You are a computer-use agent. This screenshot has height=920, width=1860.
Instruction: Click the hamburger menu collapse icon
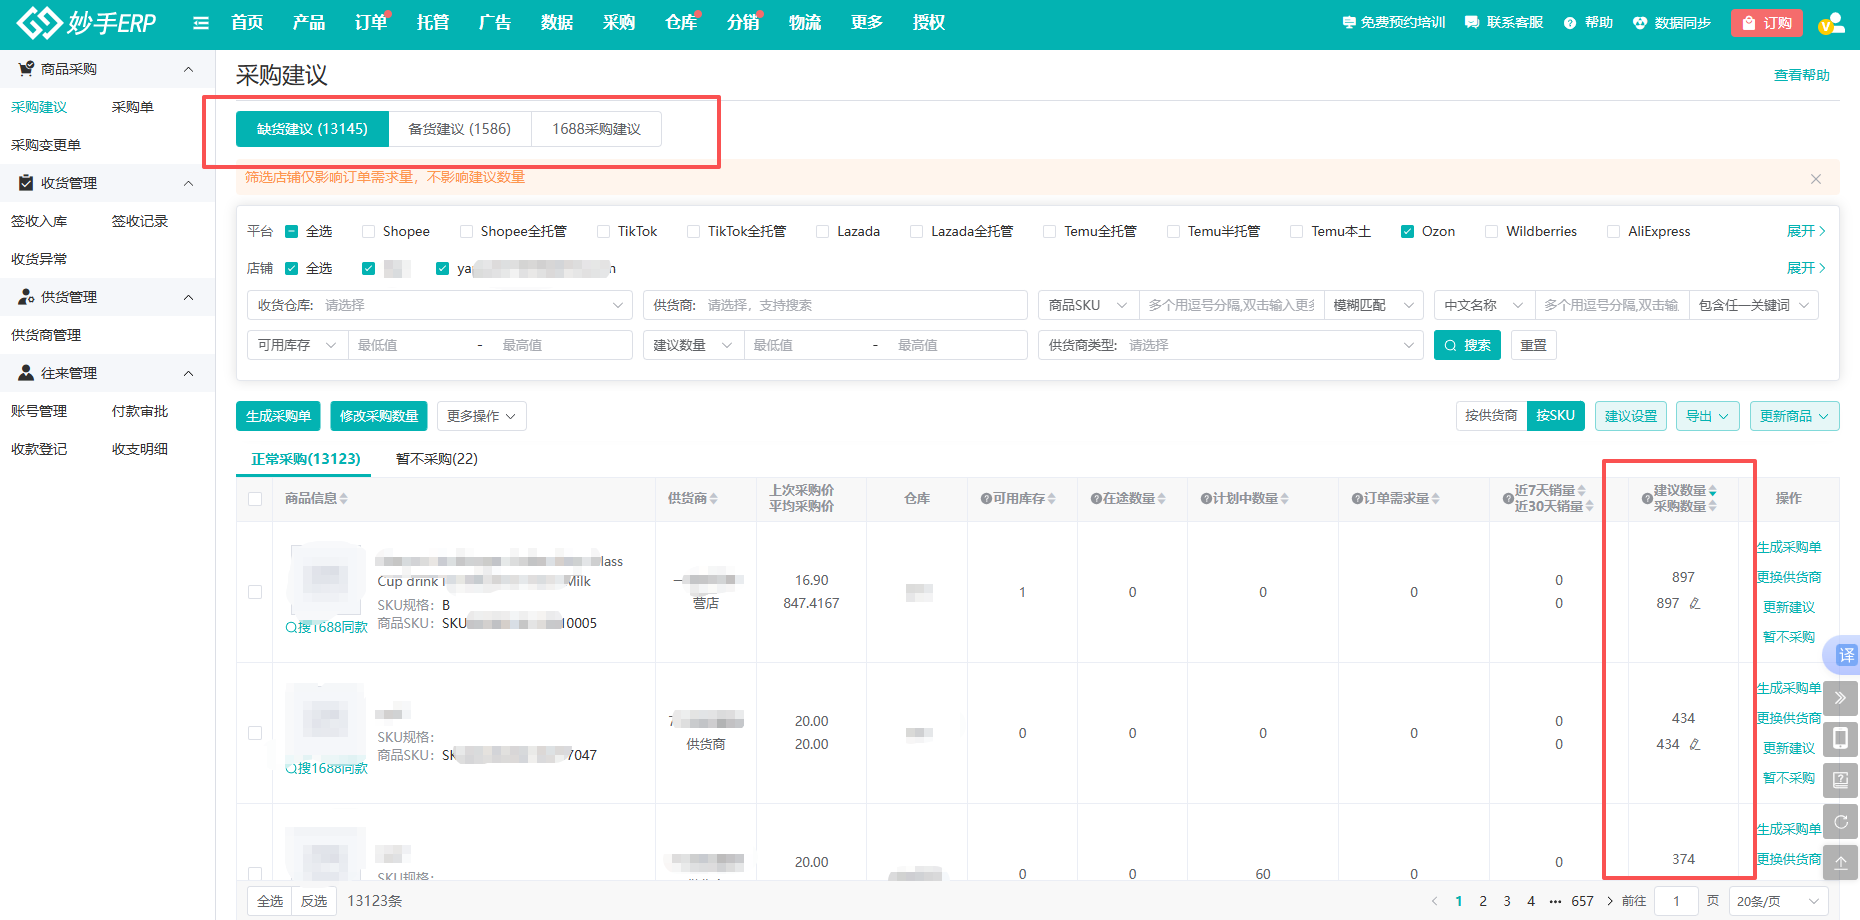click(201, 23)
